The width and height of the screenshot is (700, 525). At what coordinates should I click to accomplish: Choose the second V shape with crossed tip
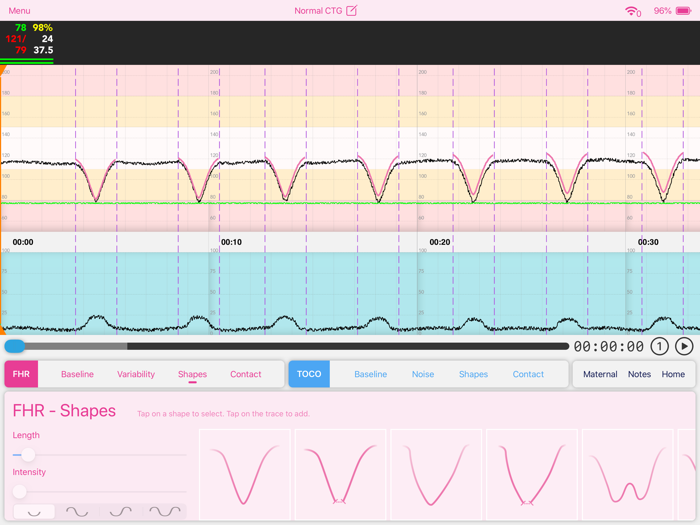pos(340,474)
